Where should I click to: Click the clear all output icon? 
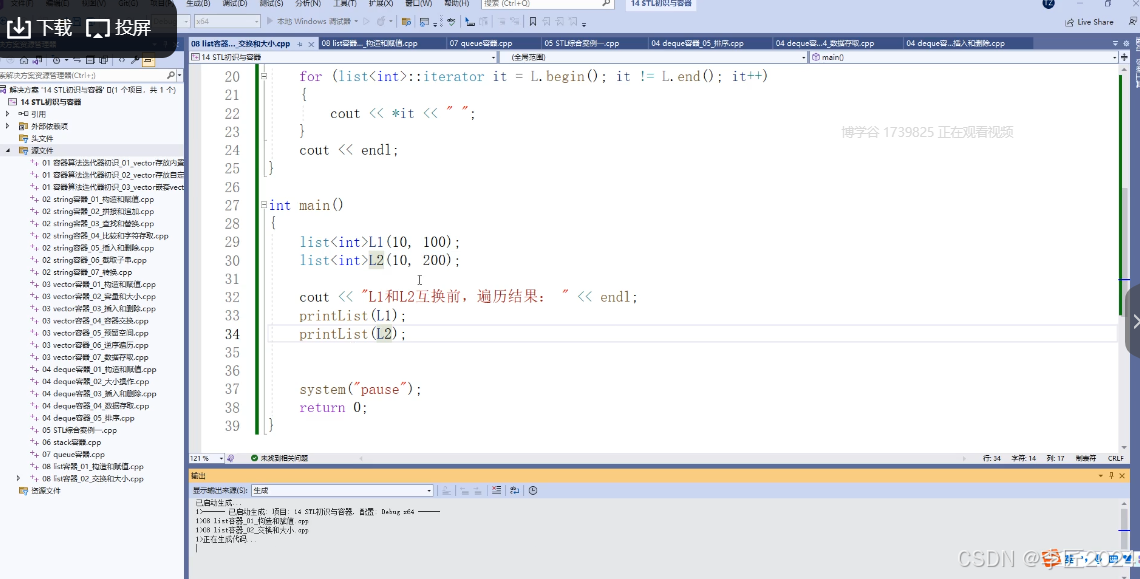click(x=497, y=490)
